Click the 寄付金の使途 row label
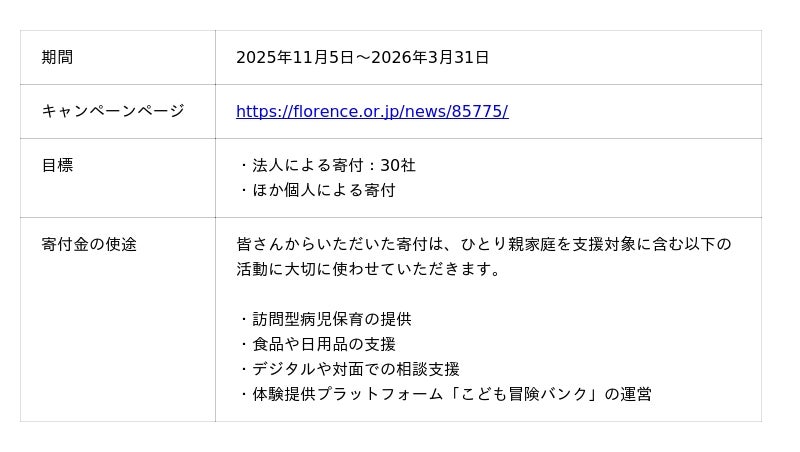The image size is (800, 452). [x=89, y=244]
